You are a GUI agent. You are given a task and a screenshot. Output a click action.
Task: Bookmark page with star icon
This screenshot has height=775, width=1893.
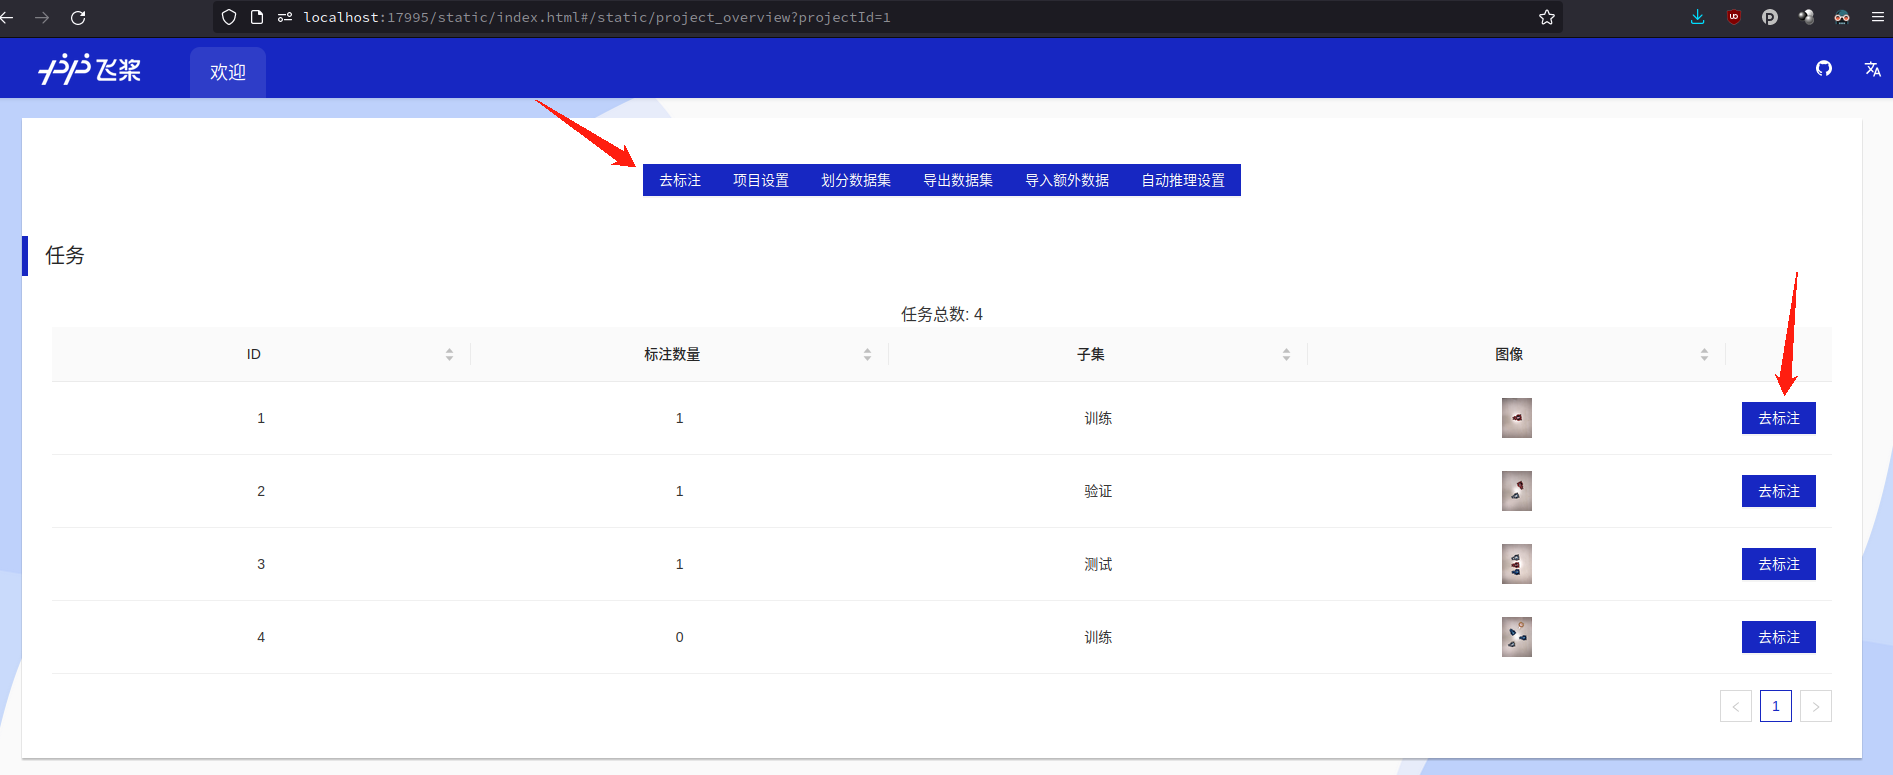1547,17
